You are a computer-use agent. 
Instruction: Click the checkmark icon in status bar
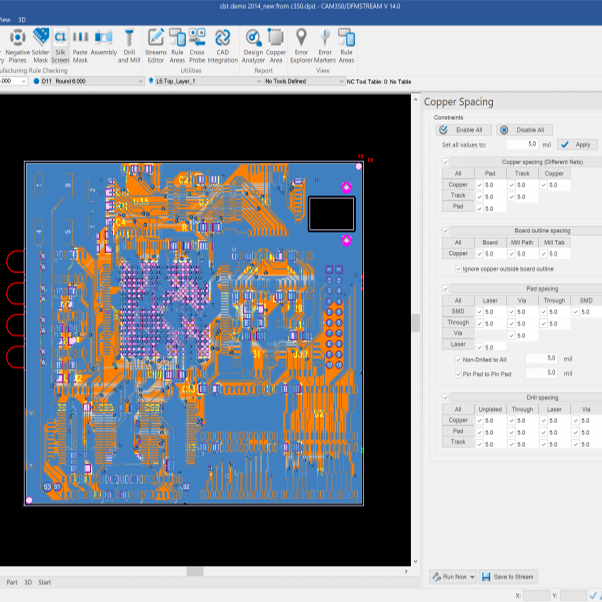point(594,595)
